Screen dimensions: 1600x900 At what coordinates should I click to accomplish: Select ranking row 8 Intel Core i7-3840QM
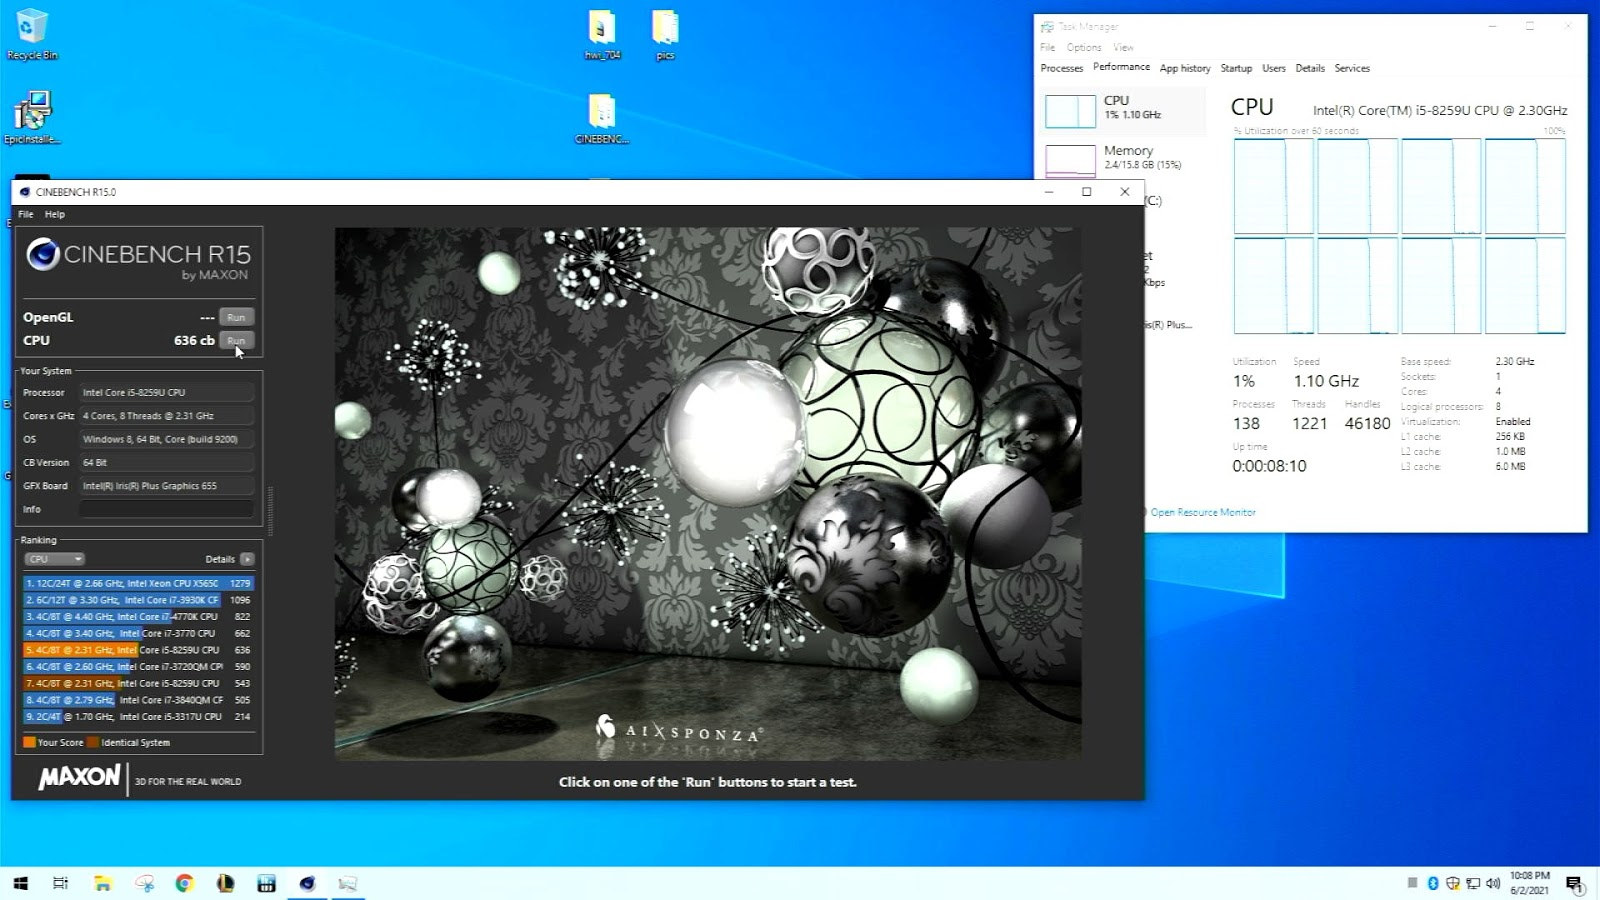pyautogui.click(x=139, y=700)
